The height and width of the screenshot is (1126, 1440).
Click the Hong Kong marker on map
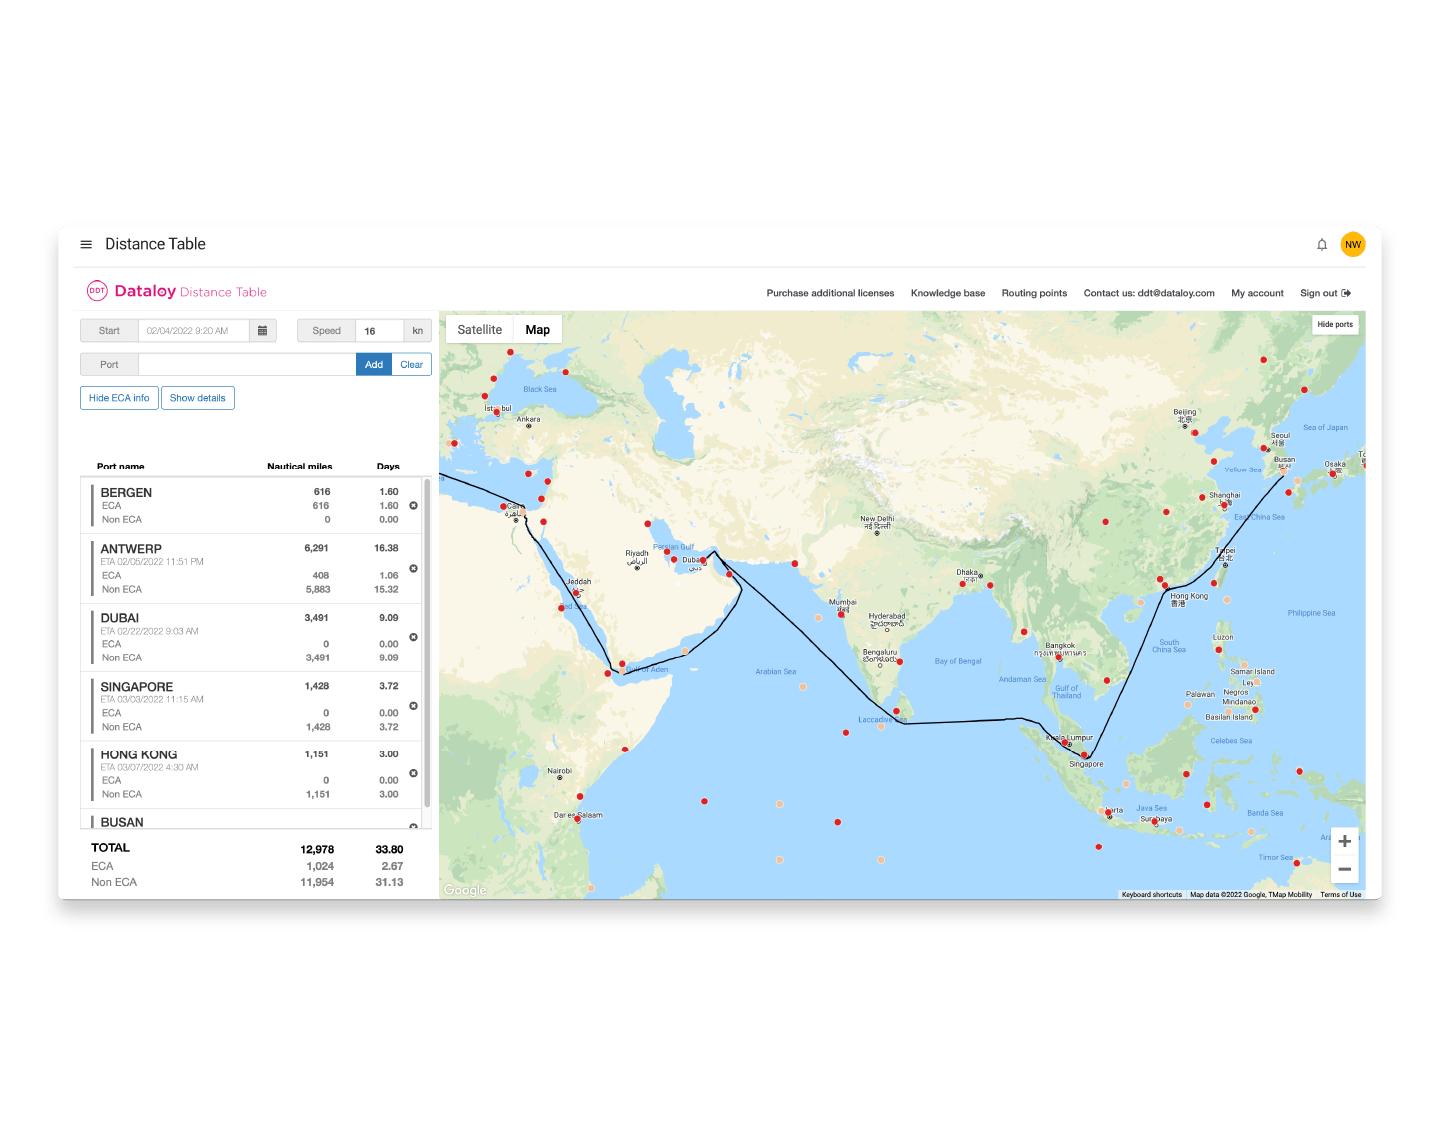[x=1163, y=585]
